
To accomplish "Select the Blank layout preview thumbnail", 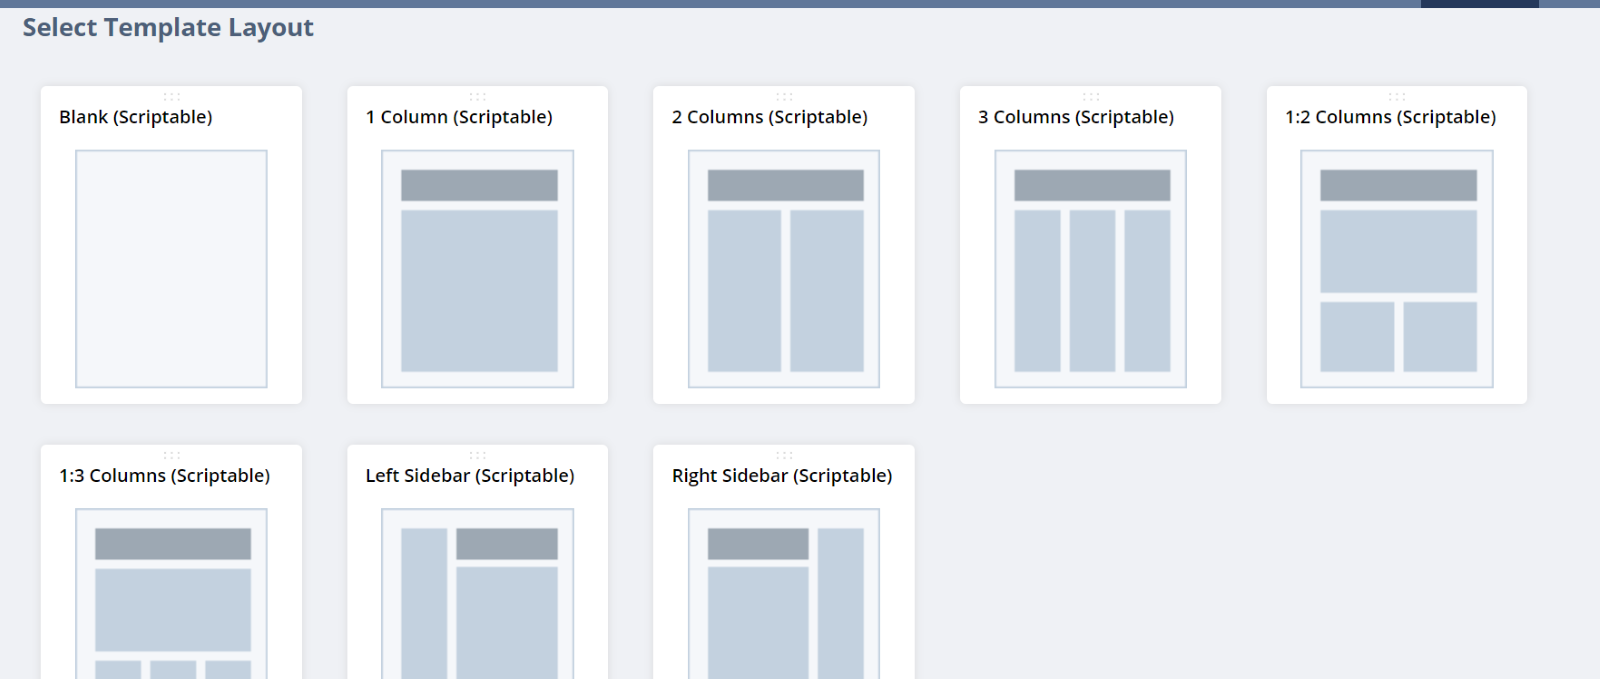I will coord(171,268).
